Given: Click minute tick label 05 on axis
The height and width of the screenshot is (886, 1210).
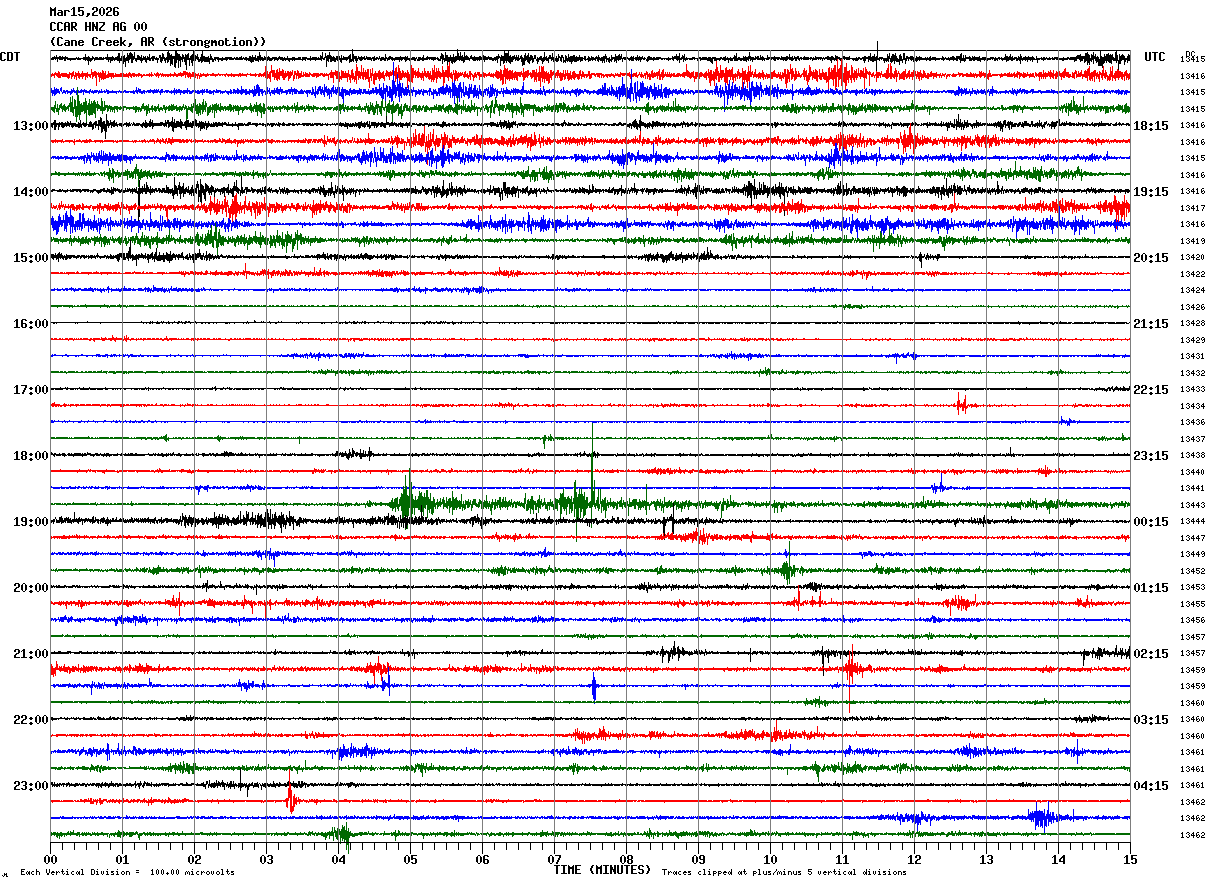Looking at the screenshot, I should [x=410, y=859].
